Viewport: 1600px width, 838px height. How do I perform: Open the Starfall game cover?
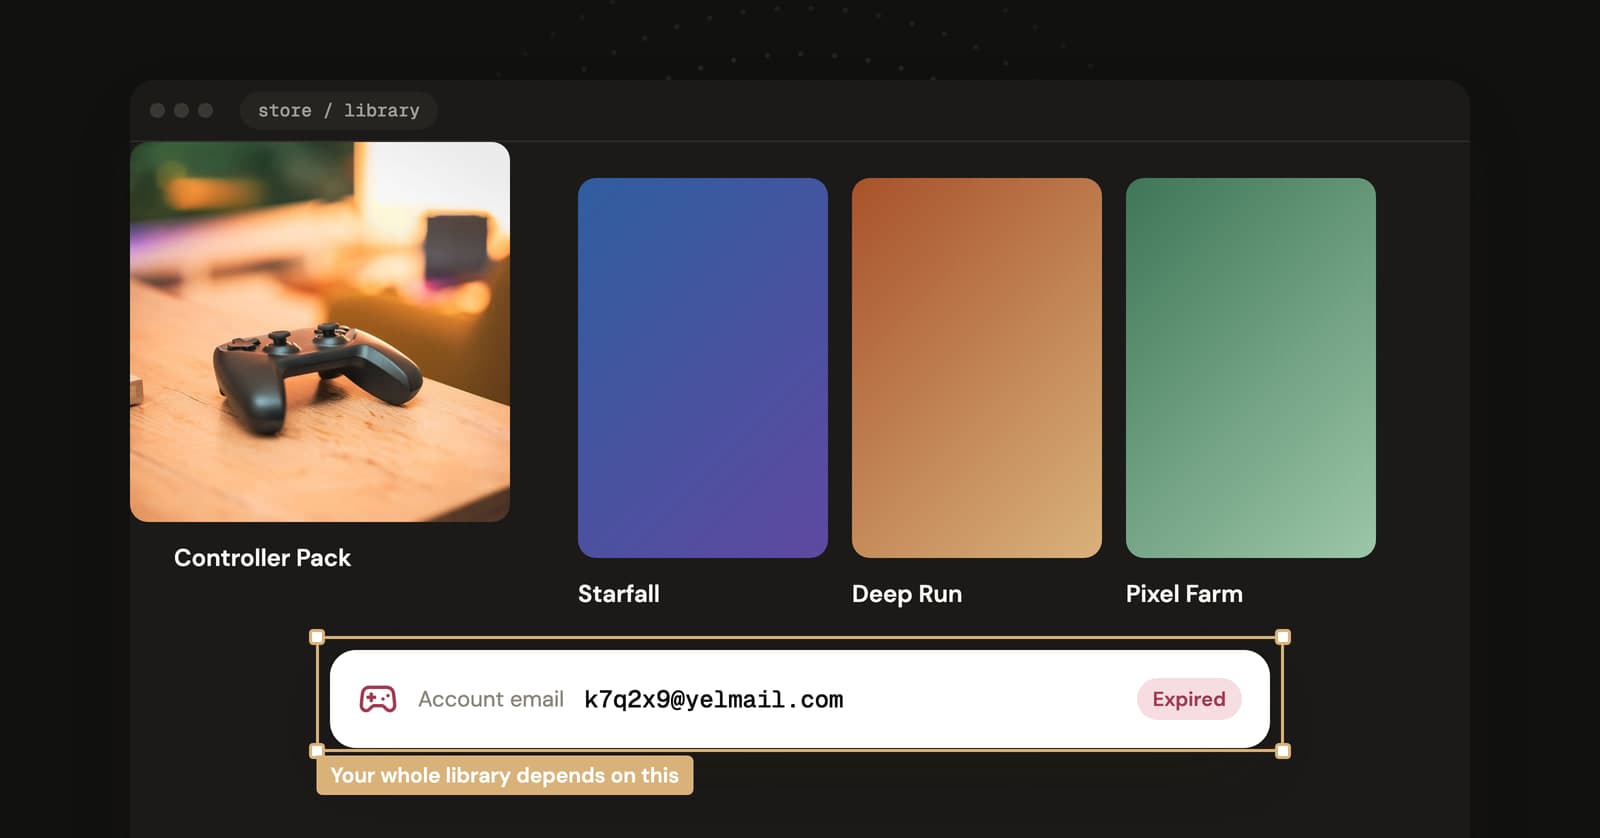pos(703,368)
